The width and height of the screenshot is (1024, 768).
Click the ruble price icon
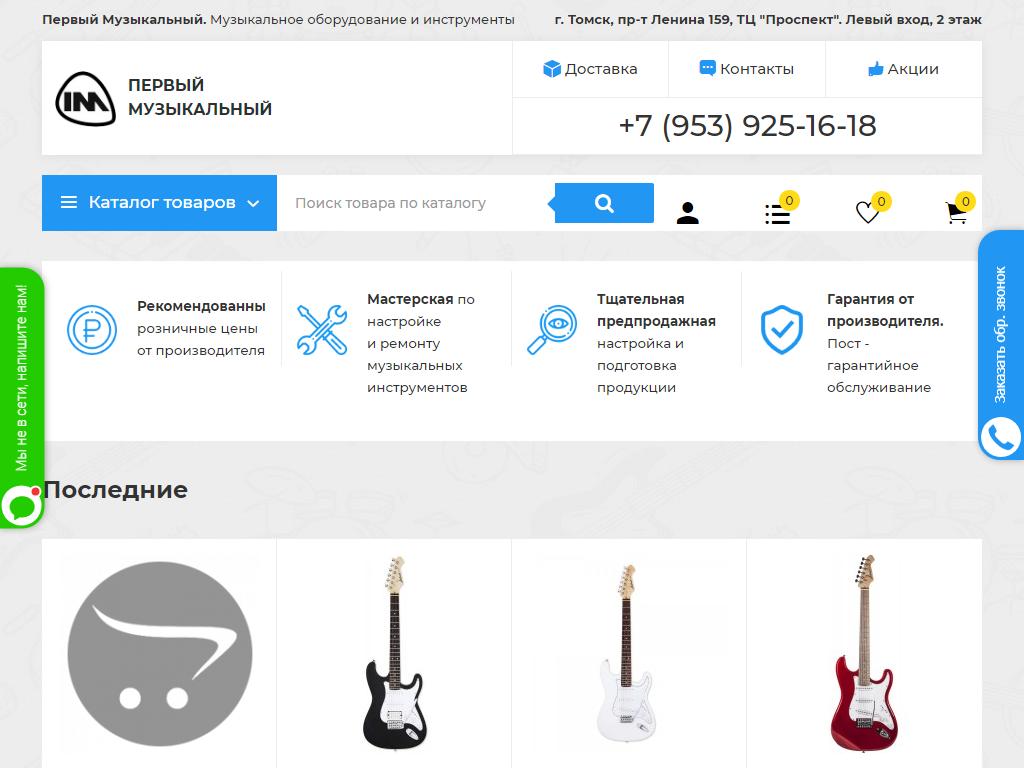[92, 330]
